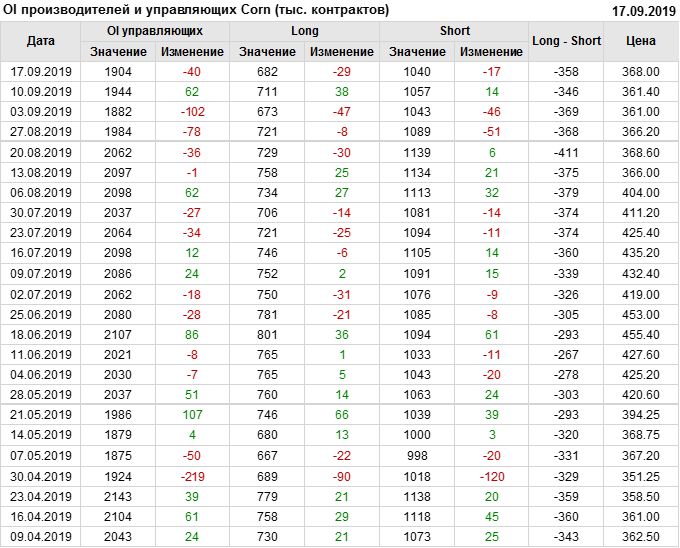Click price 455.40 in 18.06.2019 row

641,335
